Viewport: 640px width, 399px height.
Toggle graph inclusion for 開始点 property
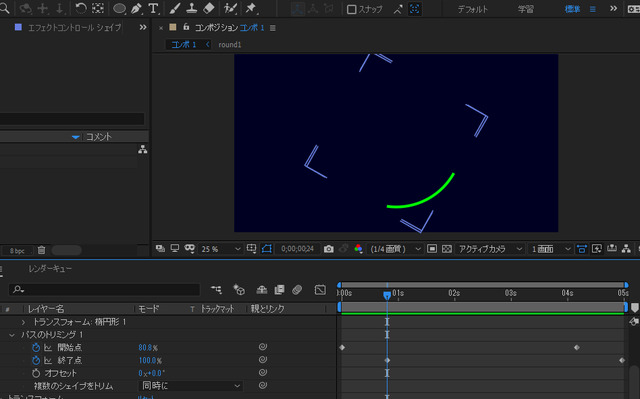click(x=48, y=348)
